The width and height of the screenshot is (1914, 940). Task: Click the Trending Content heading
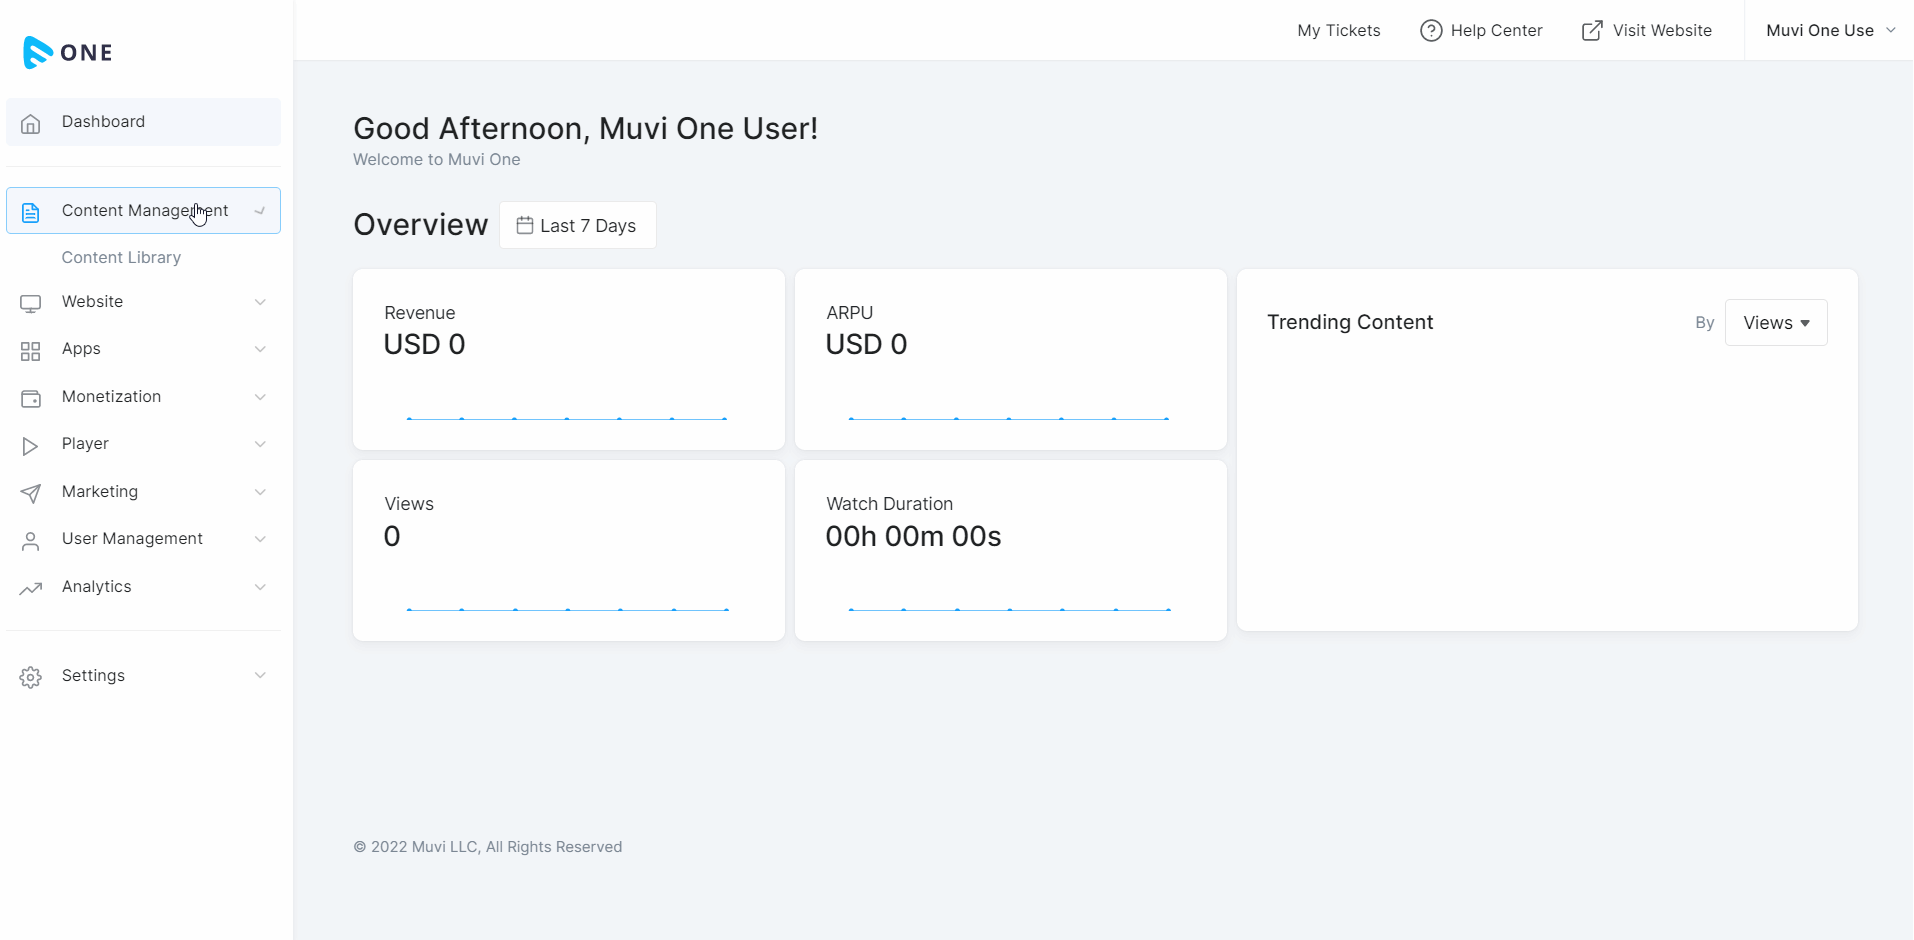click(x=1350, y=322)
